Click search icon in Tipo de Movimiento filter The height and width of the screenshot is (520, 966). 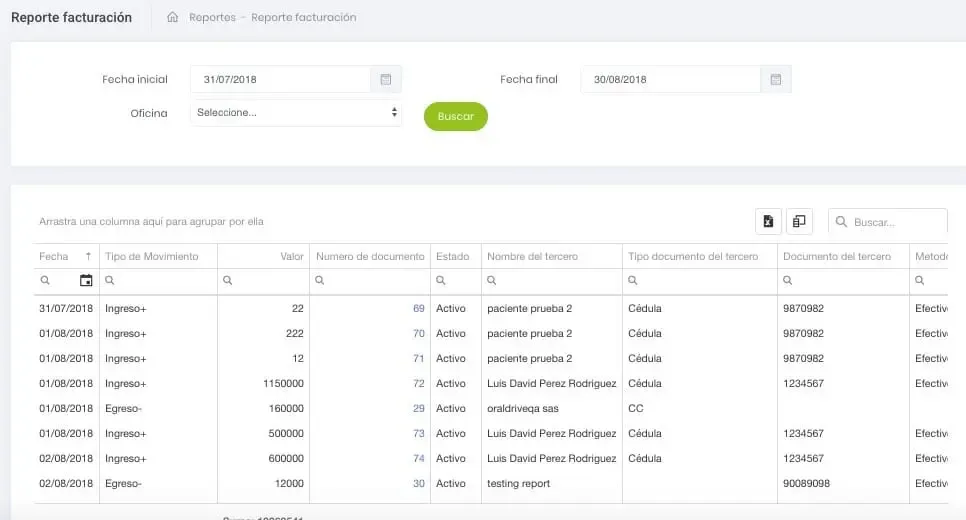111,281
